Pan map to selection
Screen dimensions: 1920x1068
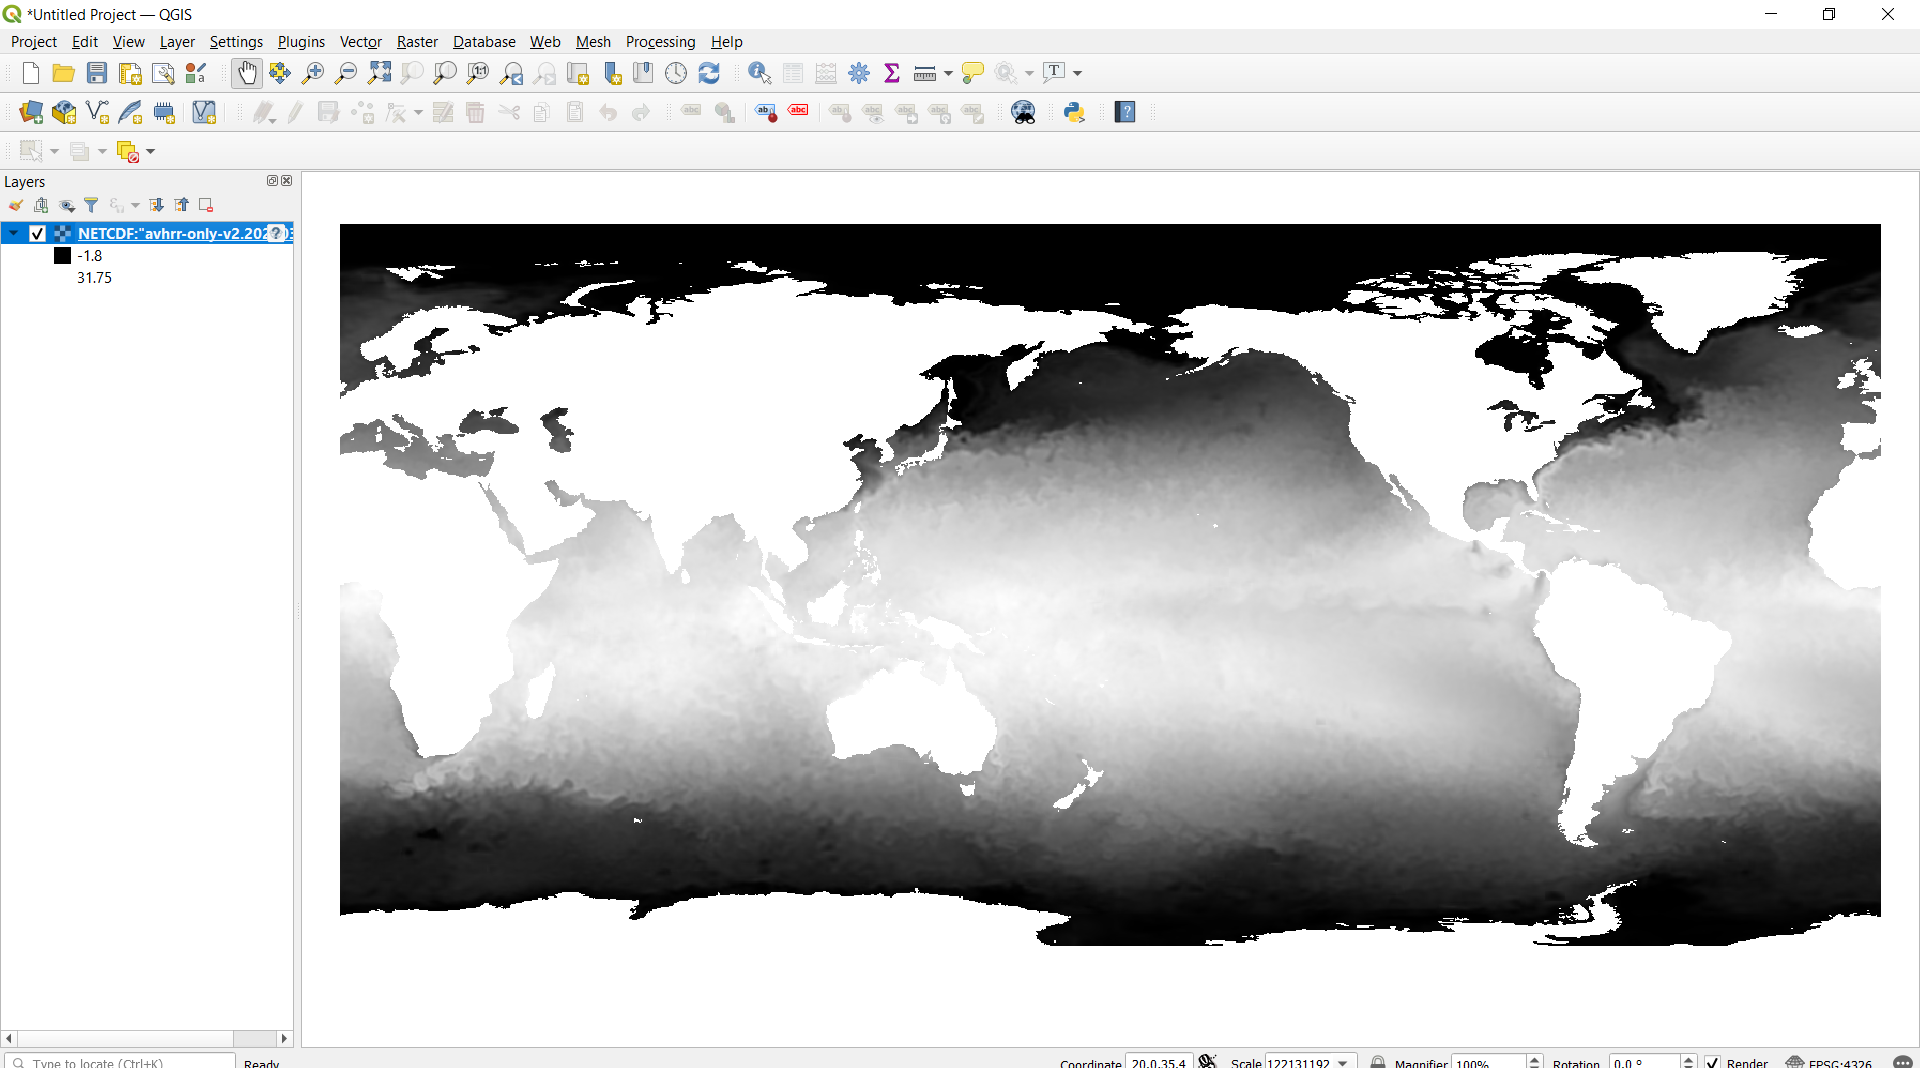(x=280, y=73)
